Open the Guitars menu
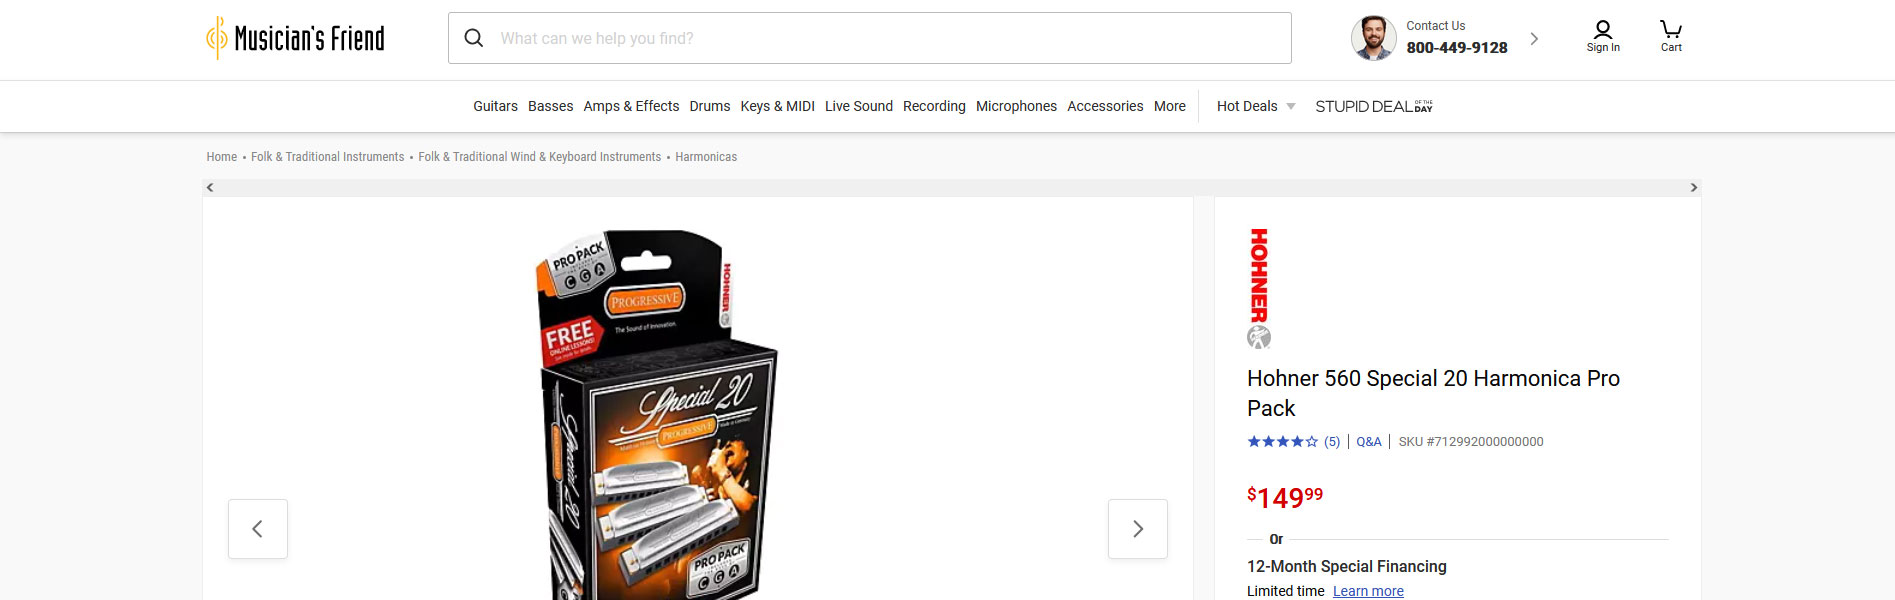This screenshot has width=1895, height=600. click(495, 106)
